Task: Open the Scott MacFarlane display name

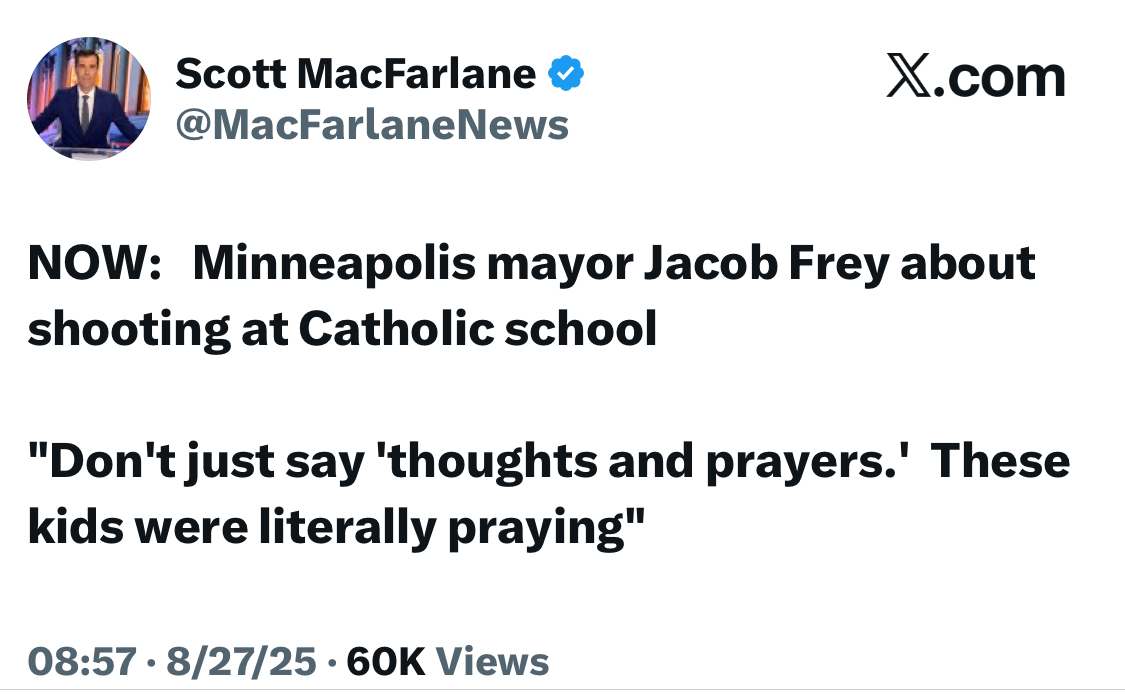Action: pyautogui.click(x=355, y=75)
